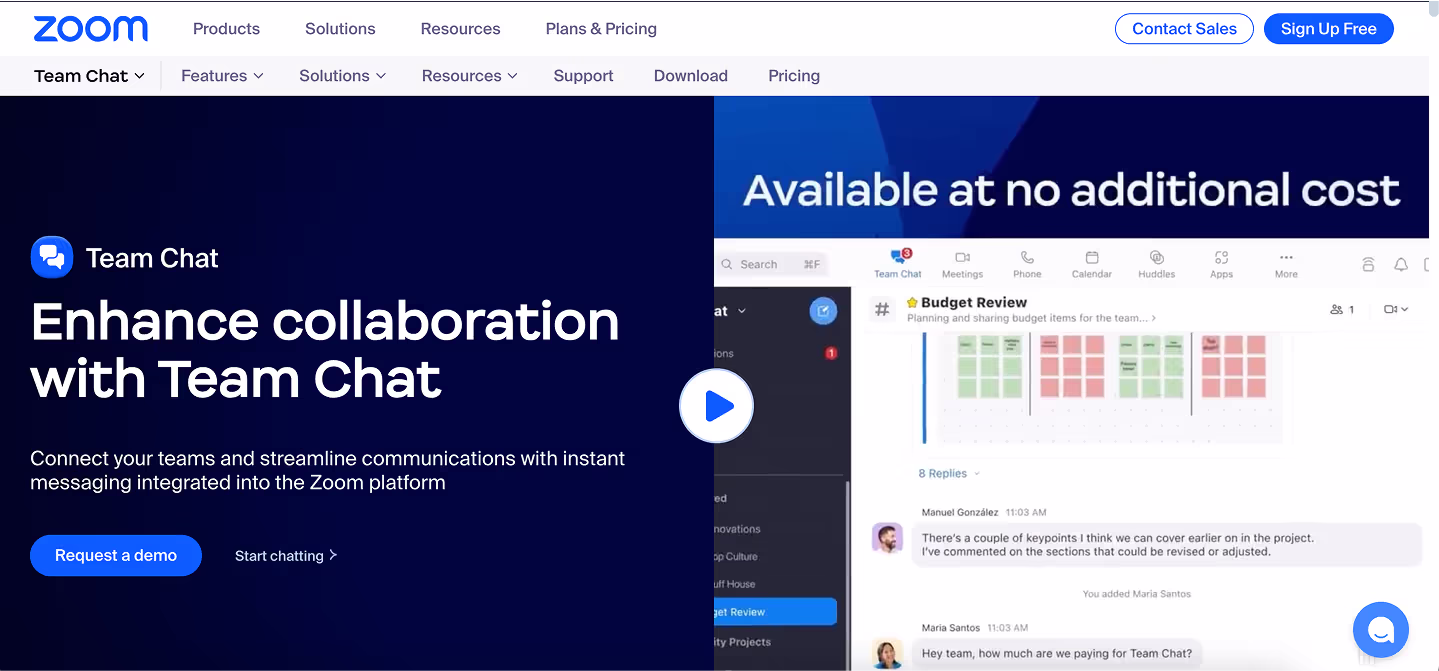Open Apps tab in the video app
Image resolution: width=1439 pixels, height=671 pixels.
pos(1221,264)
